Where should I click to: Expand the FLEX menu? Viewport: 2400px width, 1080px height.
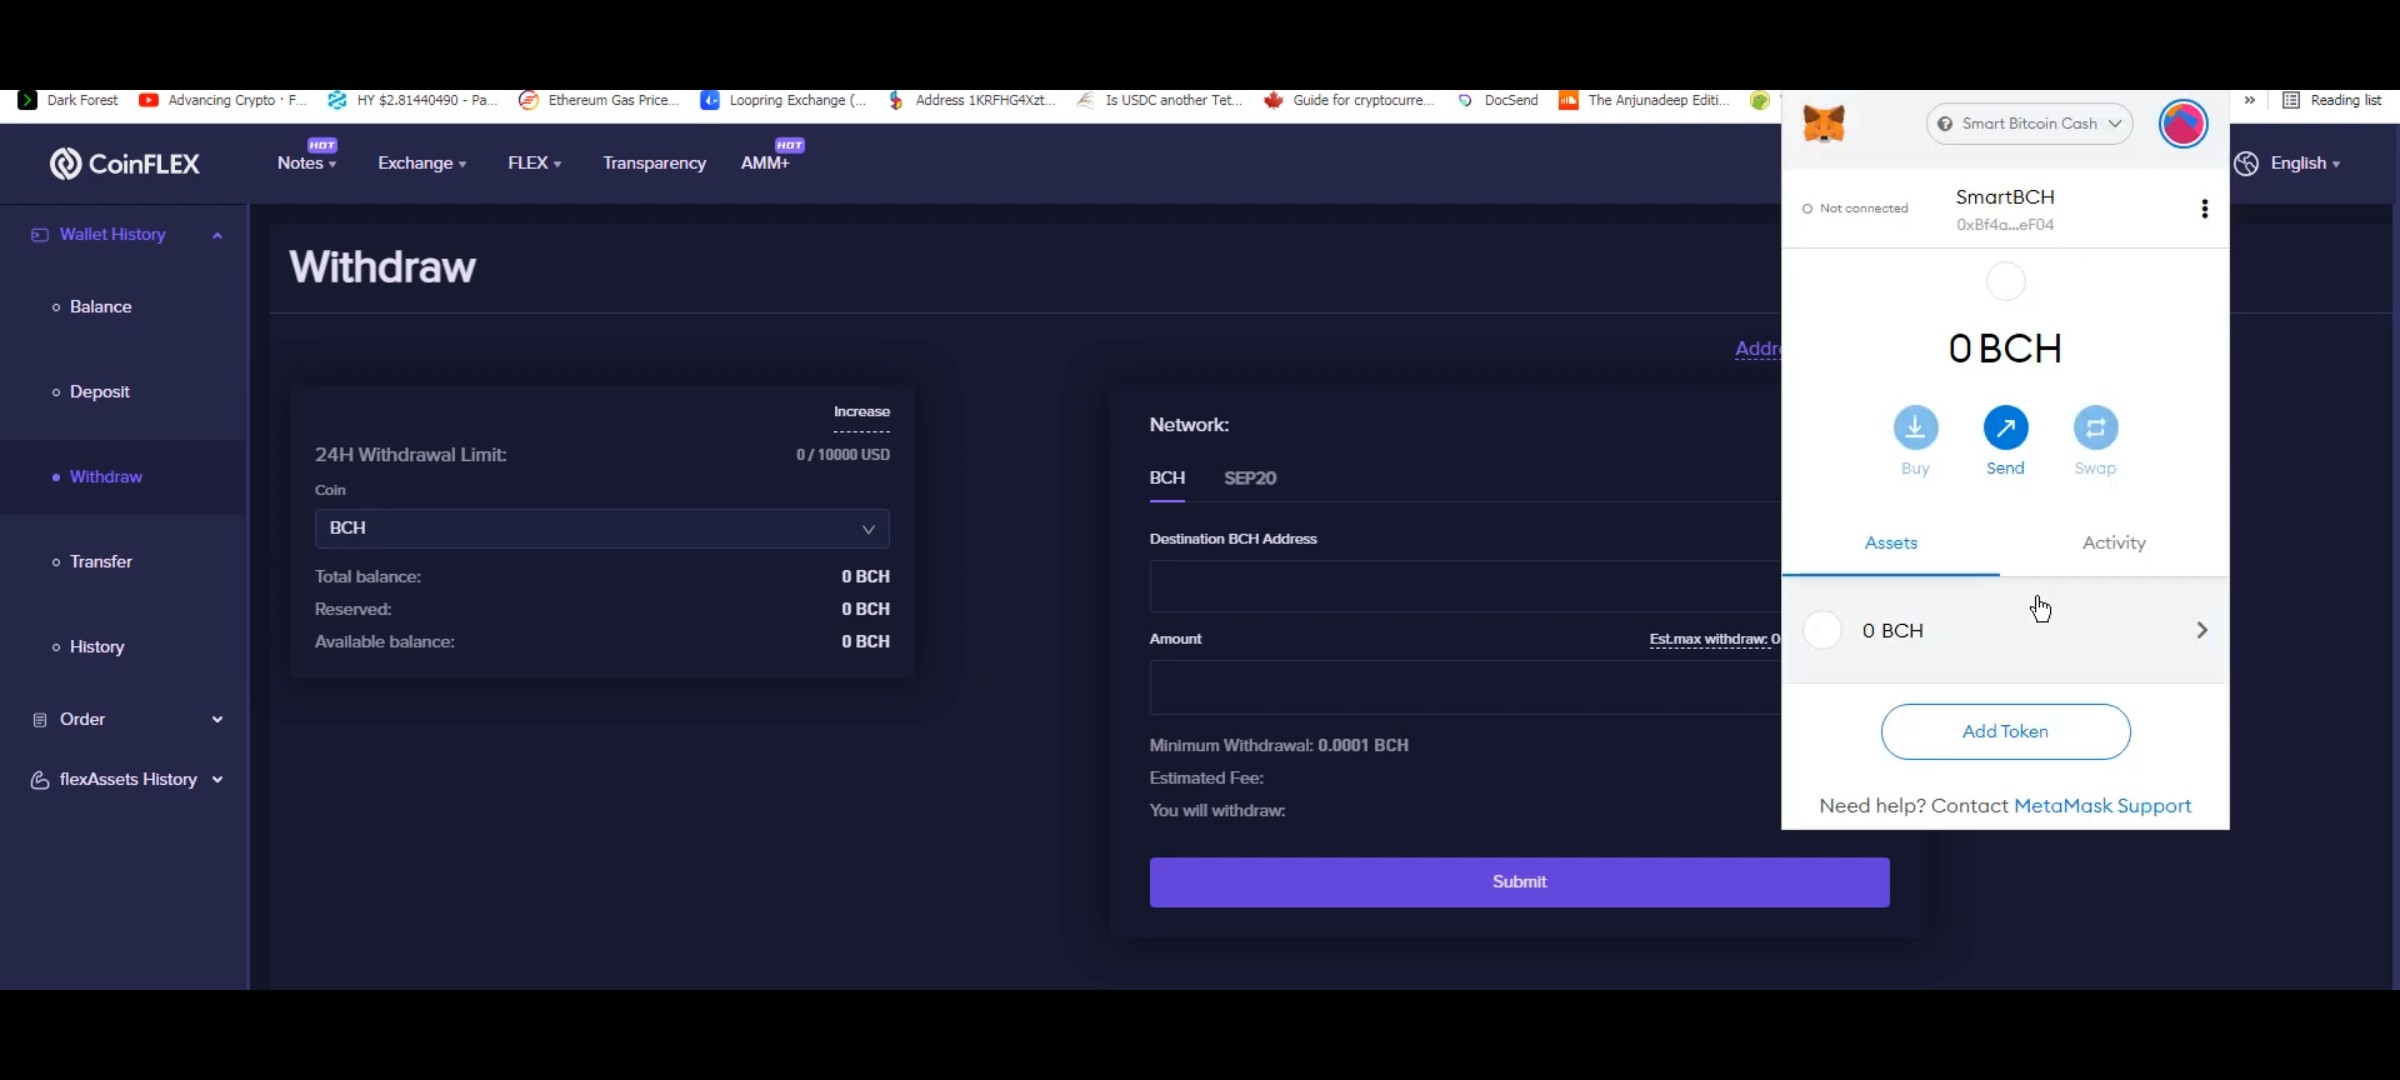click(534, 163)
